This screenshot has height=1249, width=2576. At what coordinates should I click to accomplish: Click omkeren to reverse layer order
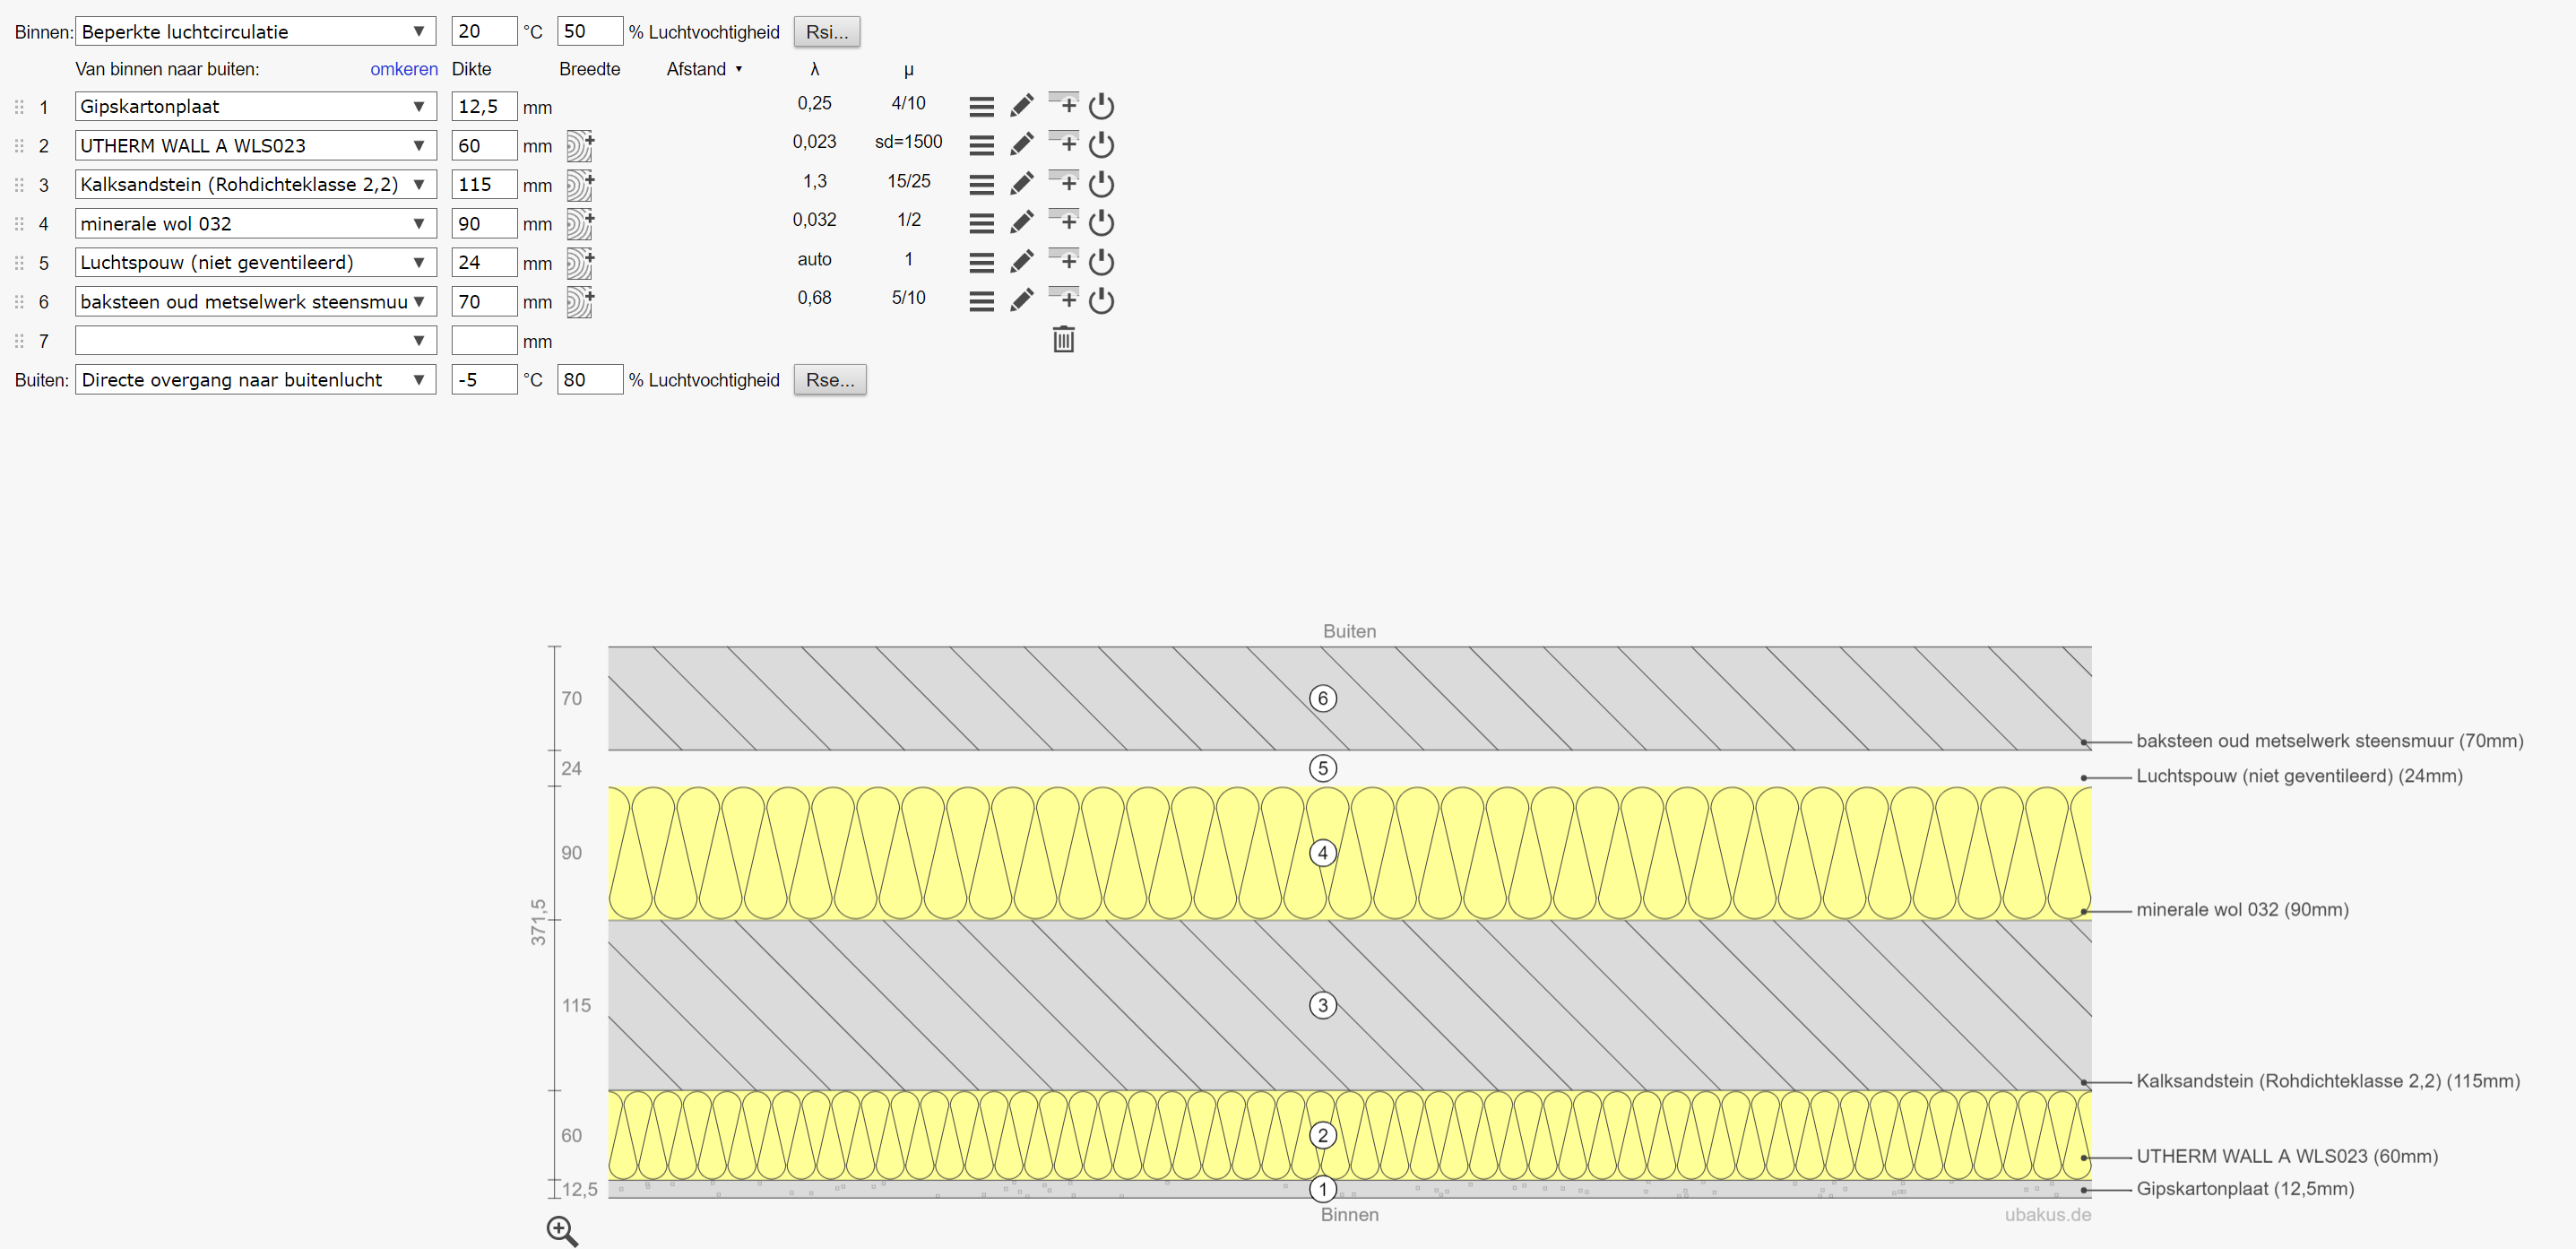point(403,69)
